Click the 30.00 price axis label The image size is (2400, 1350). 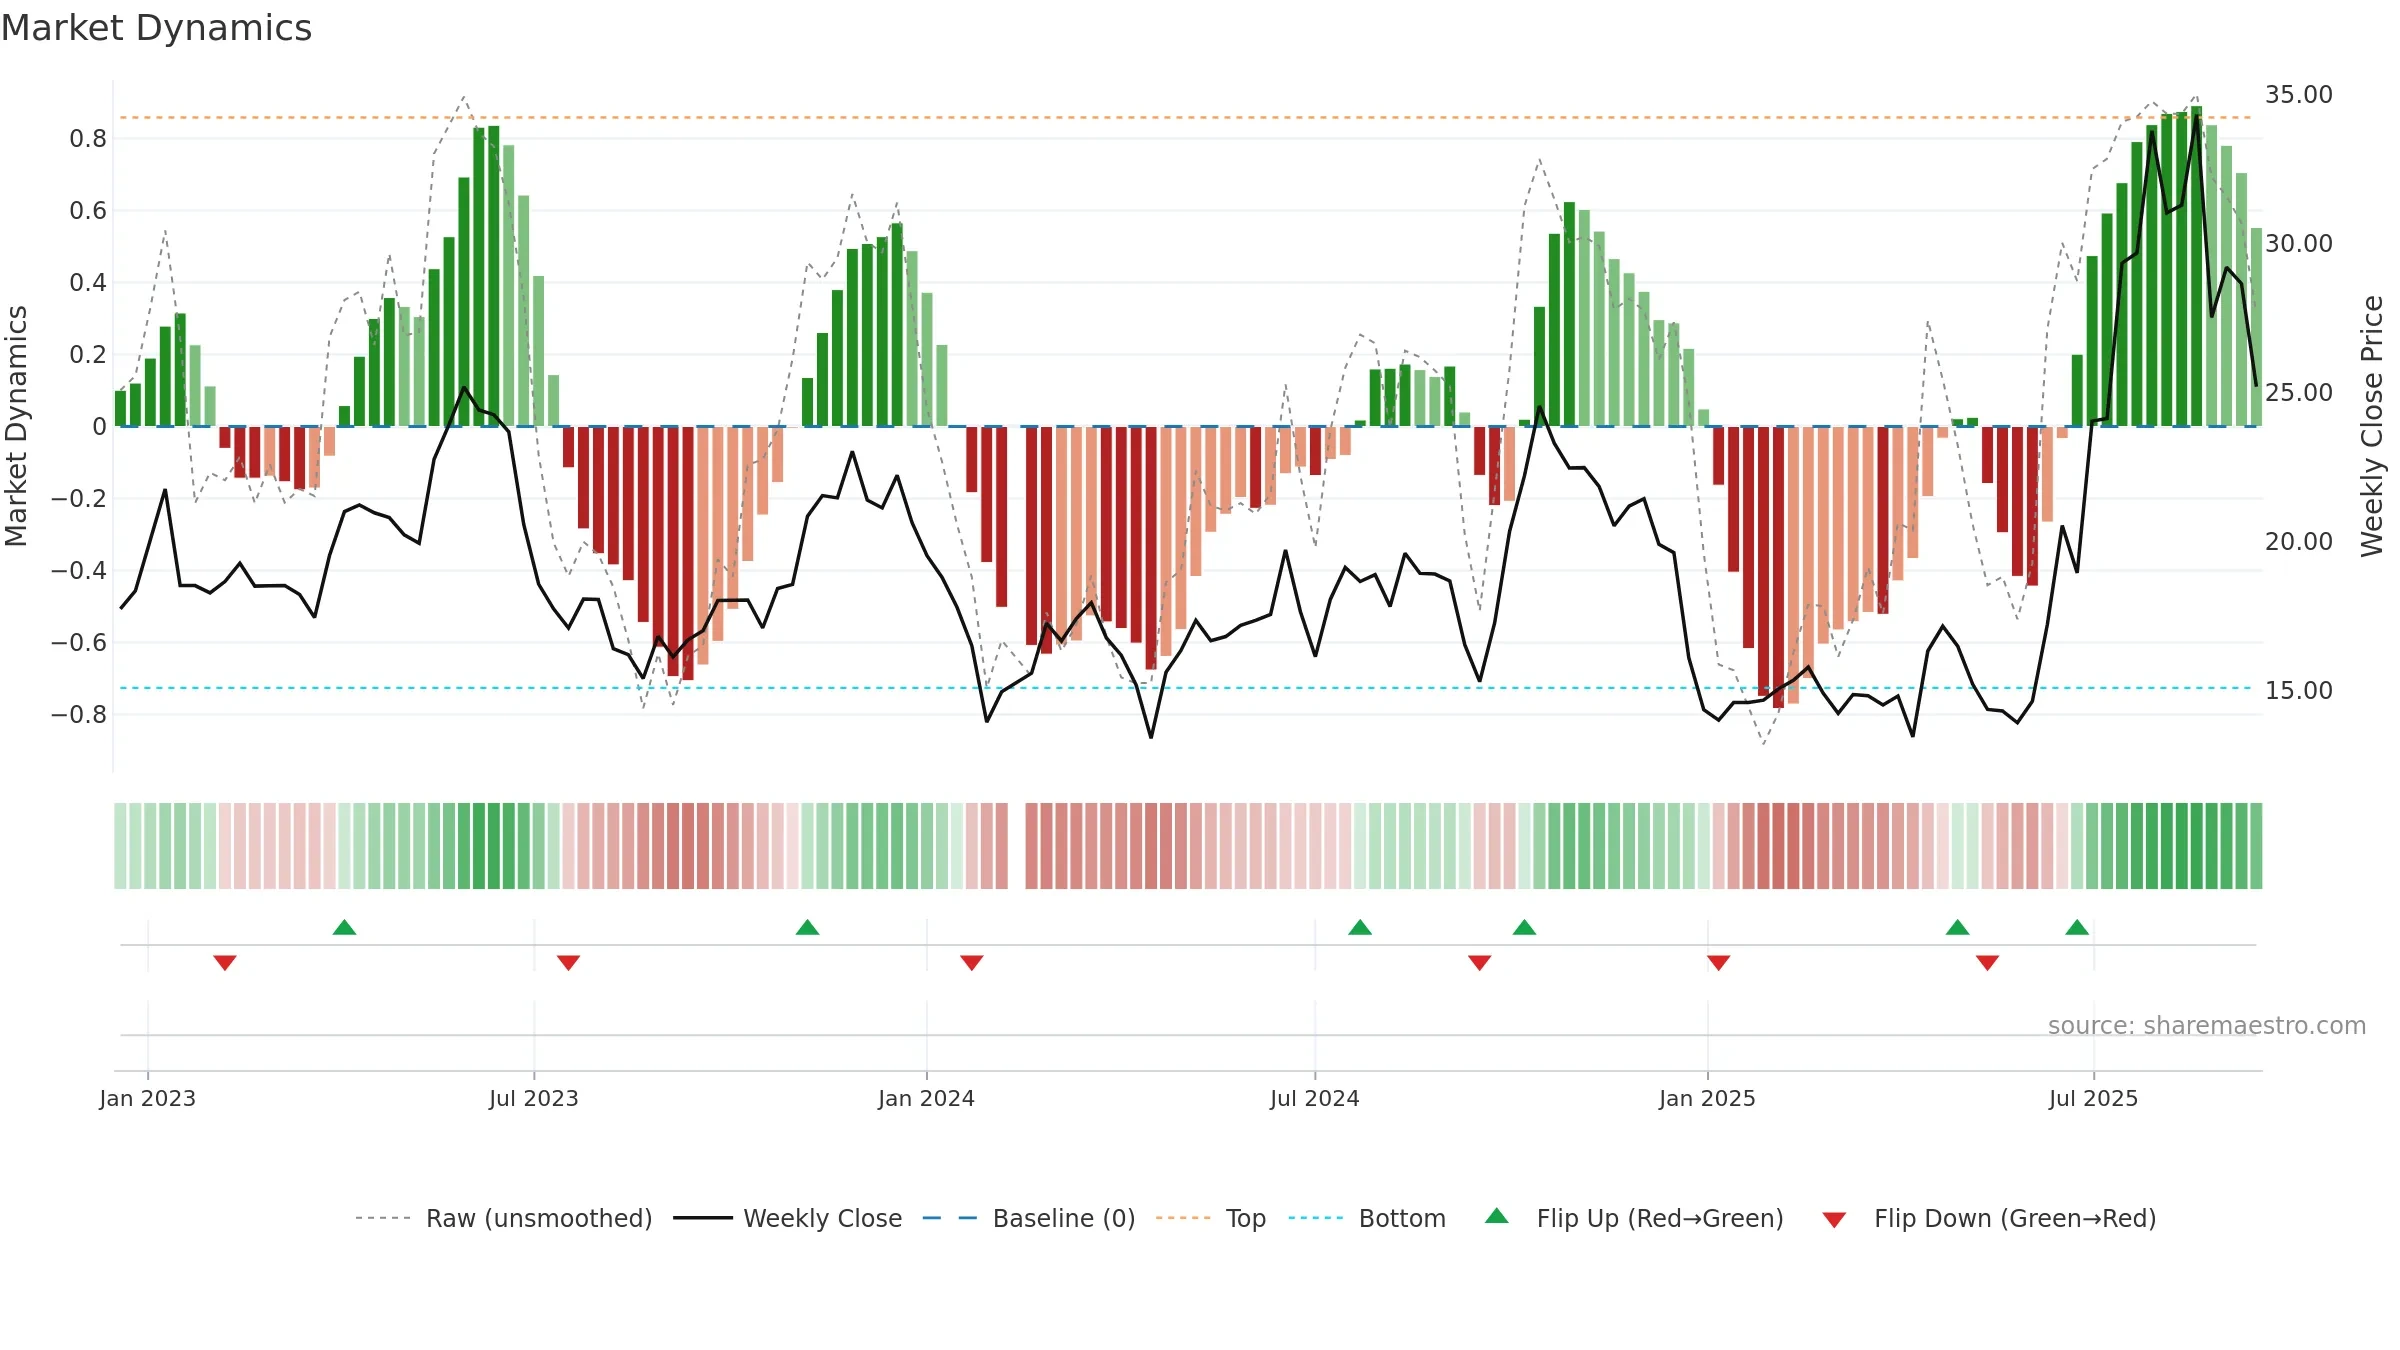[2299, 244]
